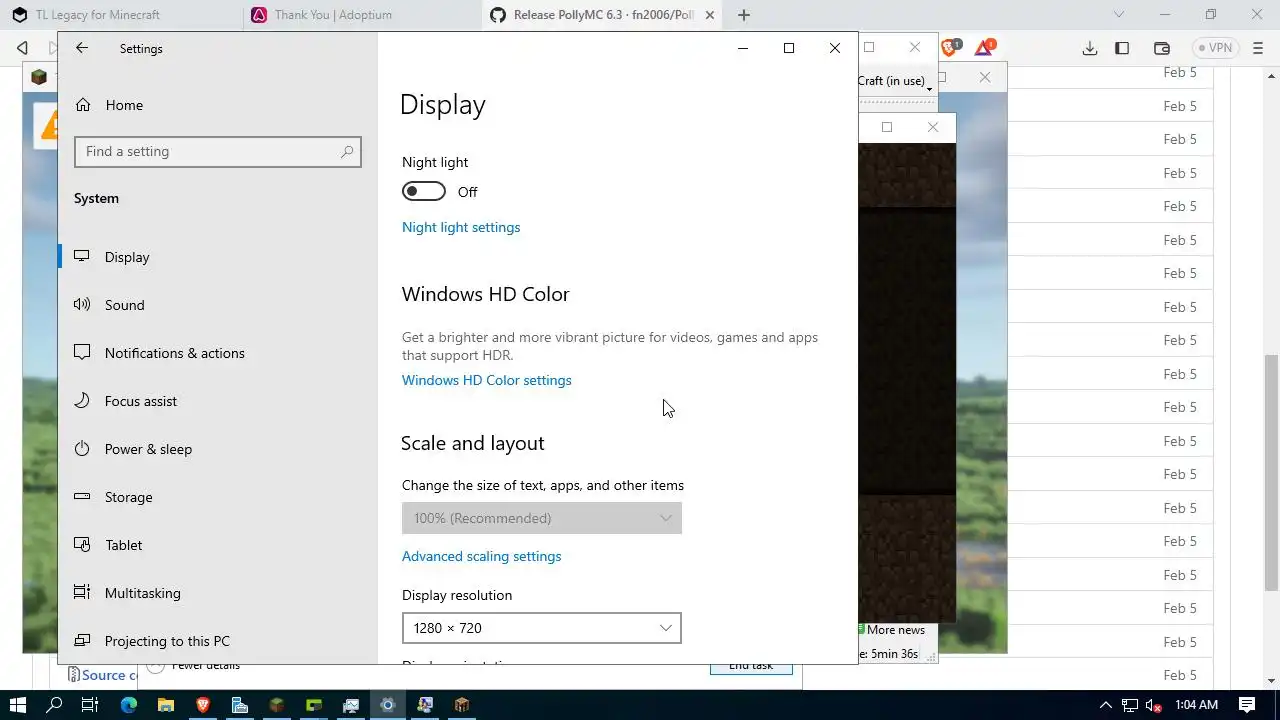Toggle the browser sidebar panel icon
The height and width of the screenshot is (720, 1280).
pos(1122,48)
